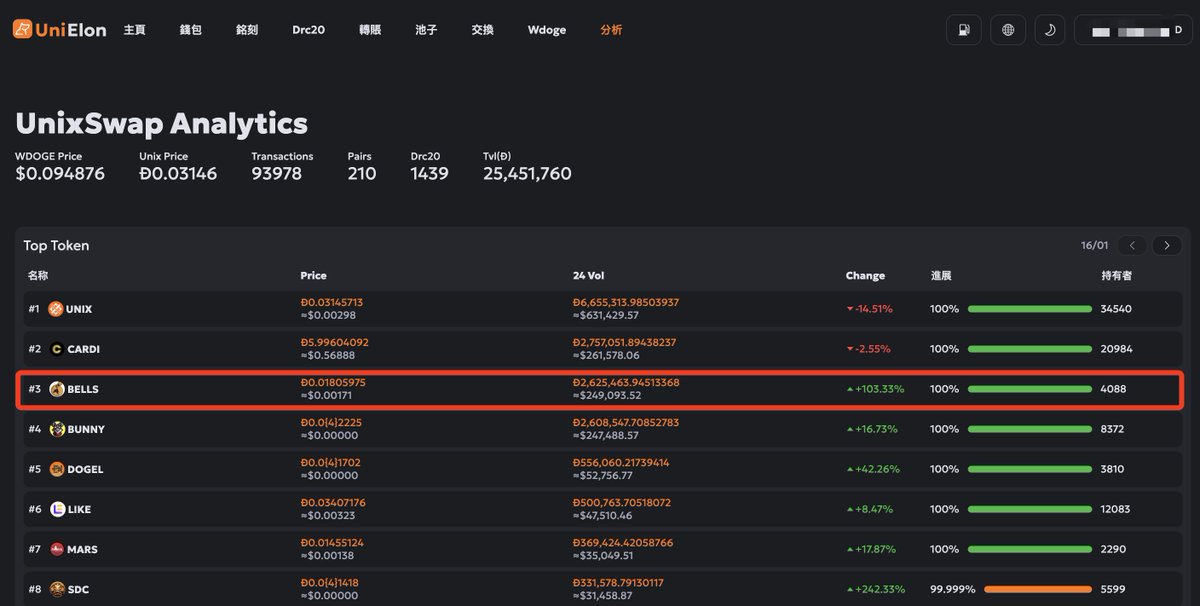Open the CARDI token name

click(x=84, y=349)
